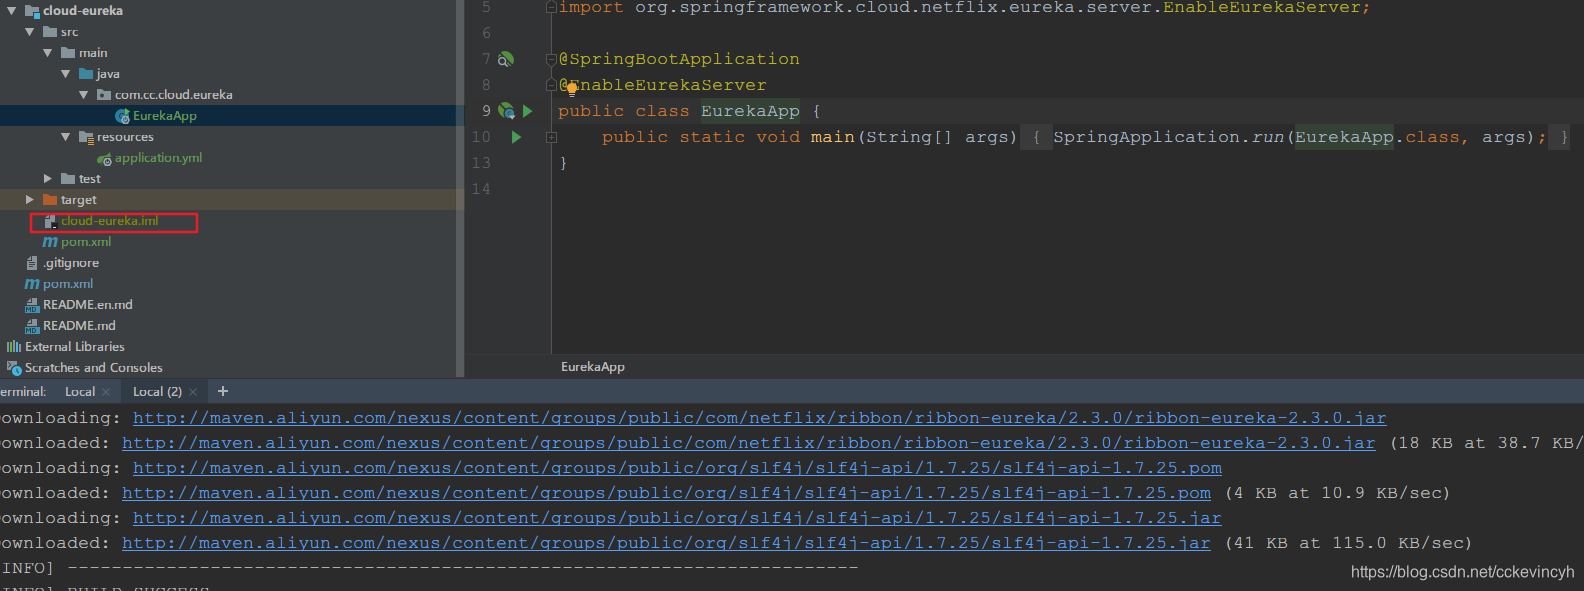Screen dimensions: 1584x591
Task: Click the README.md markdown file icon
Action: pos(32,326)
